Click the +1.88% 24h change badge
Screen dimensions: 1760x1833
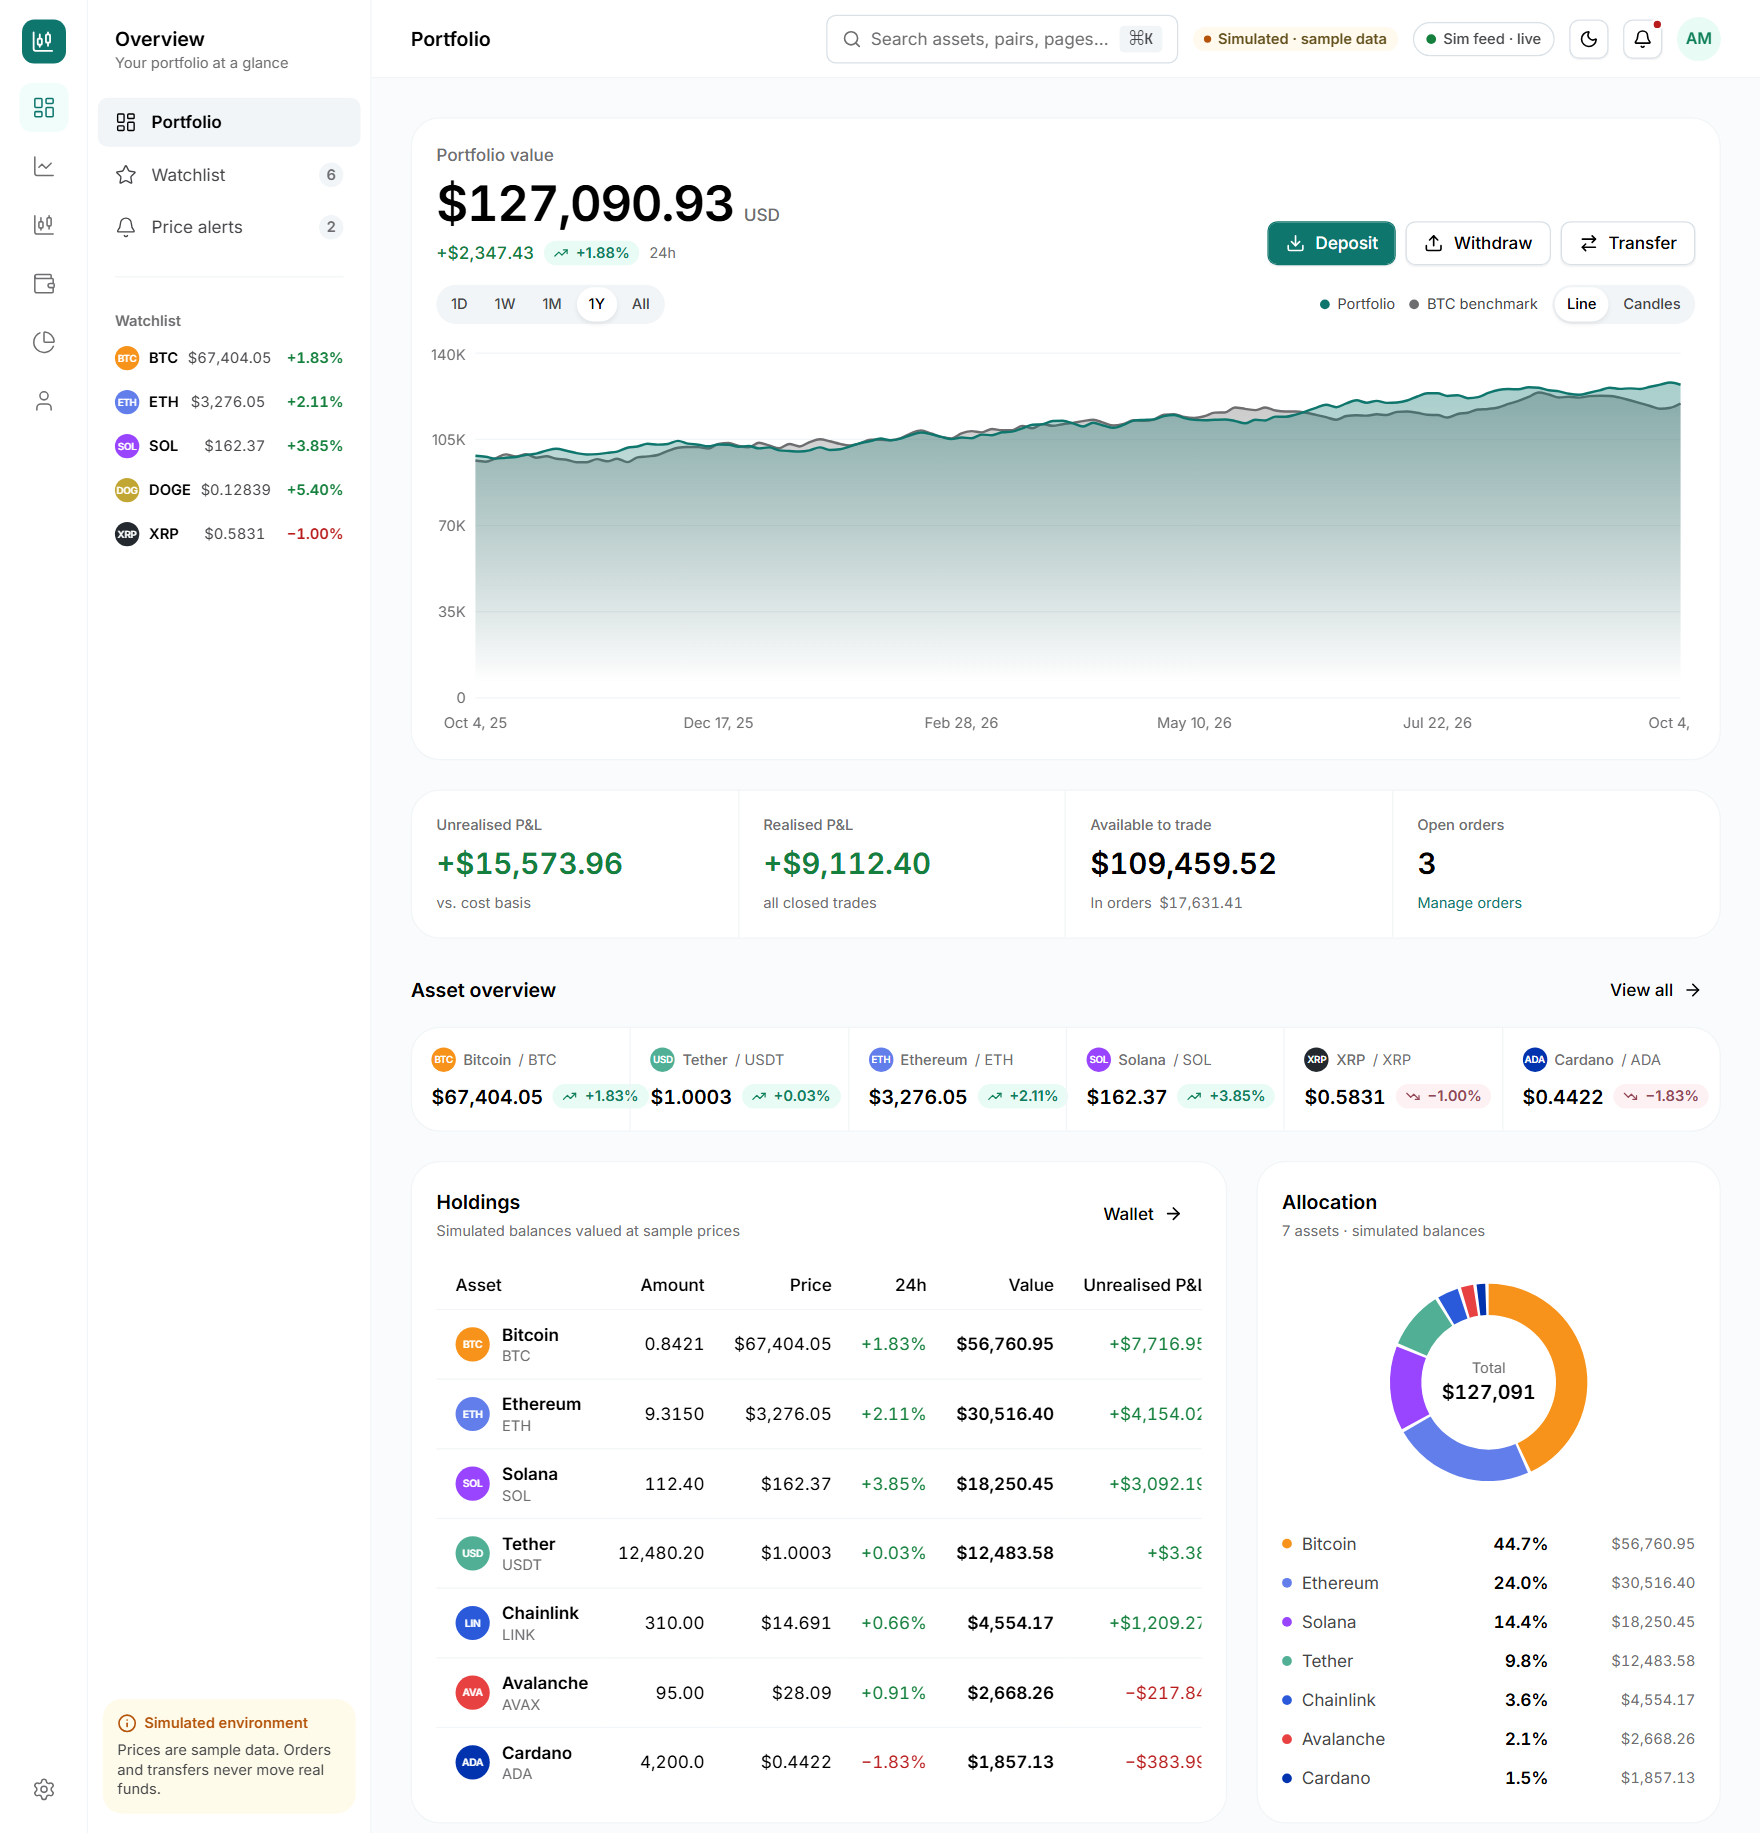592,253
